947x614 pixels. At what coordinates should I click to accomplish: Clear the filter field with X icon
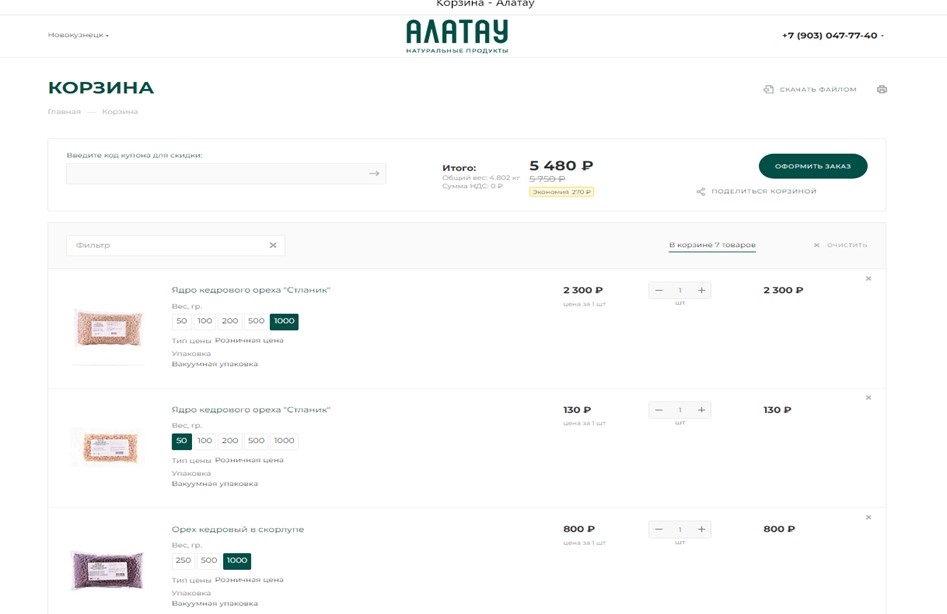pyautogui.click(x=270, y=244)
